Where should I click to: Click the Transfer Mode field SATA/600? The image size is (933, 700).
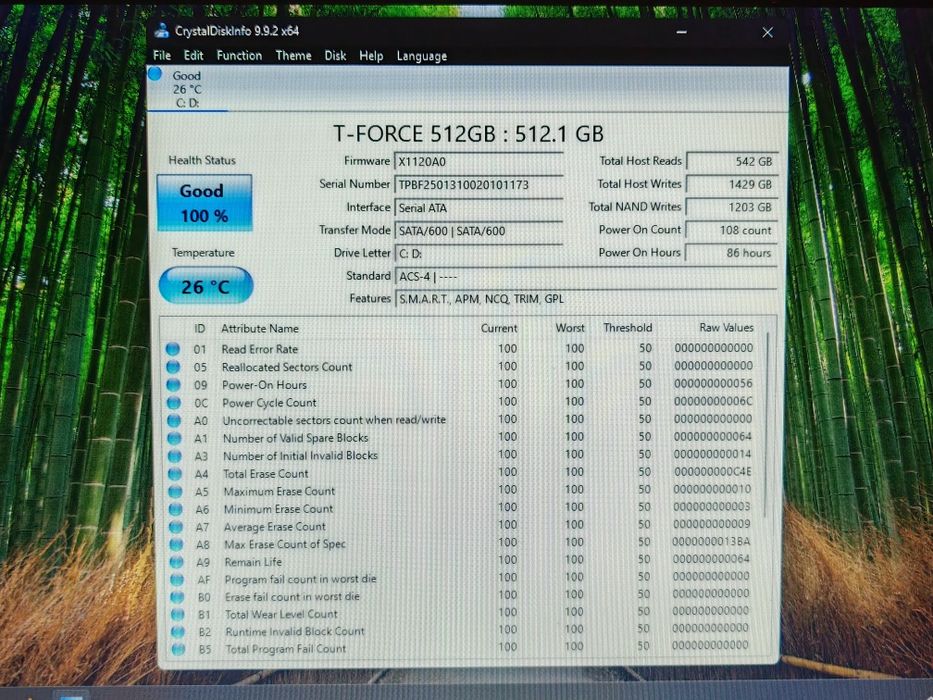(478, 231)
